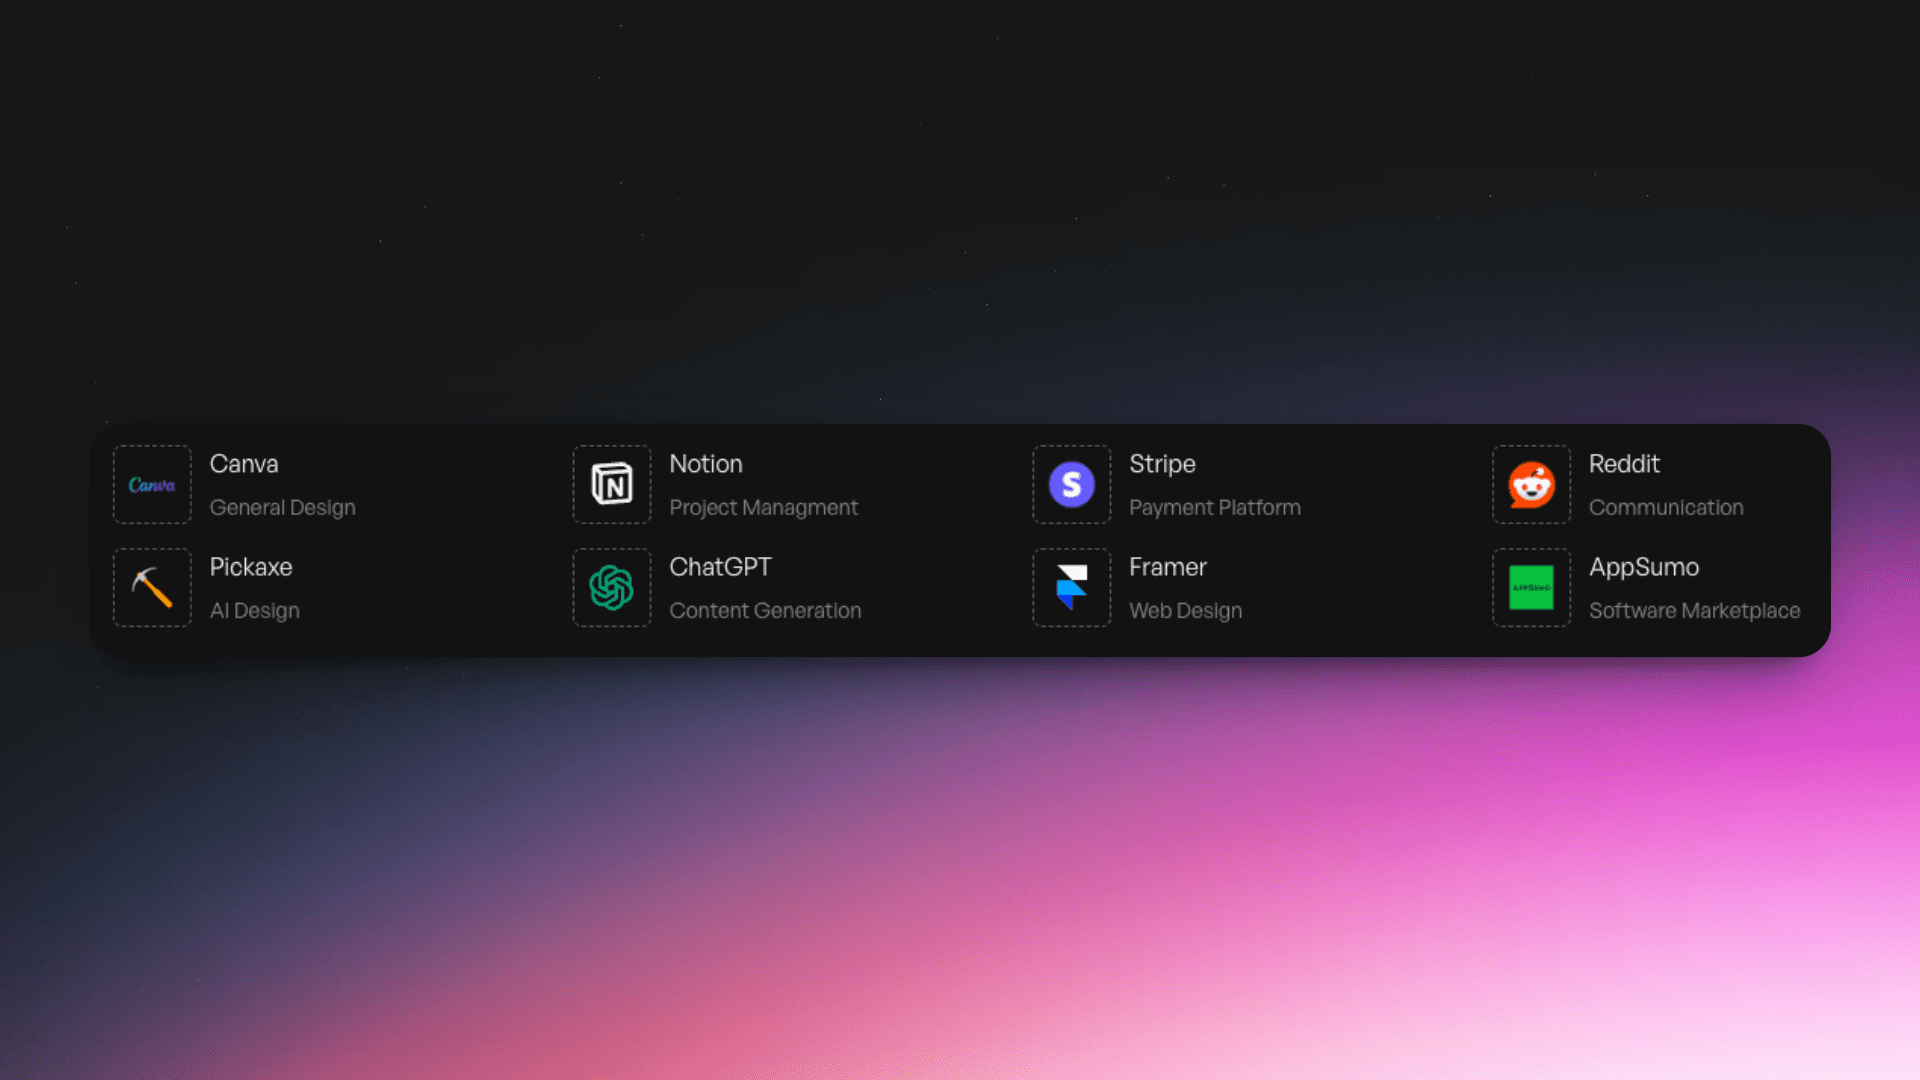Open the Pickaxe tool title
1920x1080 pixels.
[x=251, y=567]
